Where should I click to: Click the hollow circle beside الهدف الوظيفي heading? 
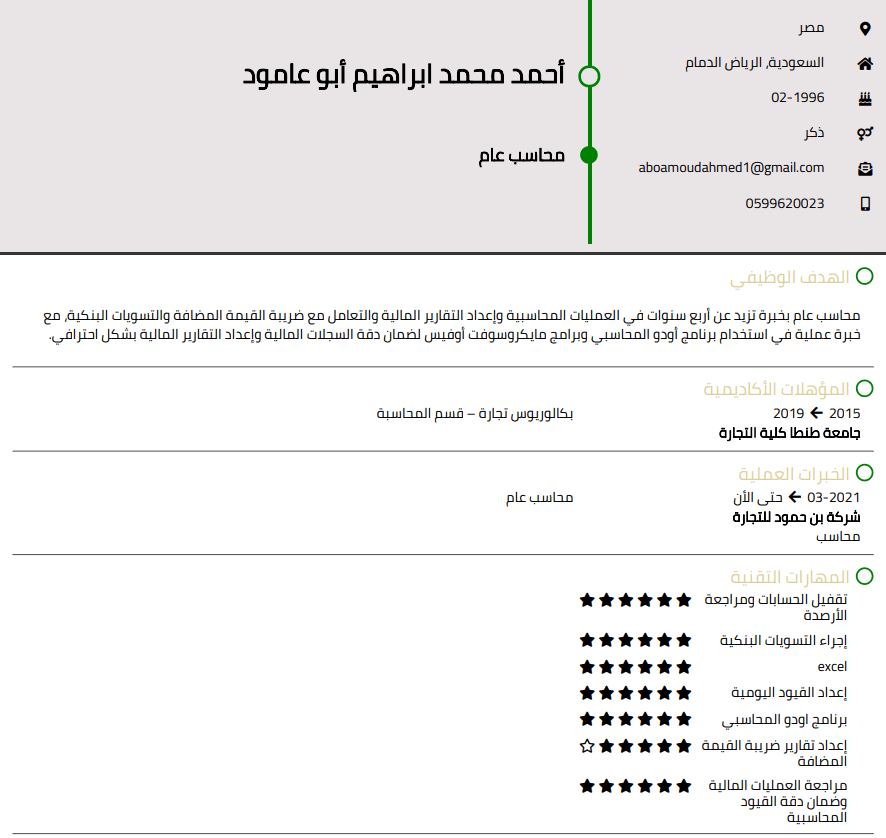coord(864,276)
